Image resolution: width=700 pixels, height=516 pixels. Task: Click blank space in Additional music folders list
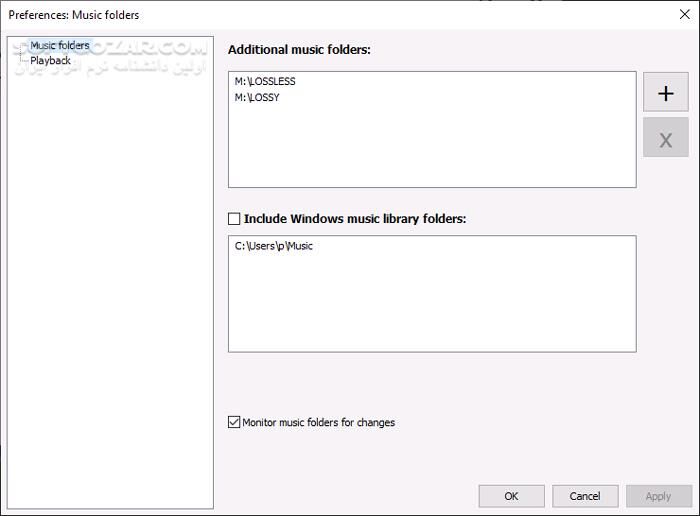tap(430, 150)
